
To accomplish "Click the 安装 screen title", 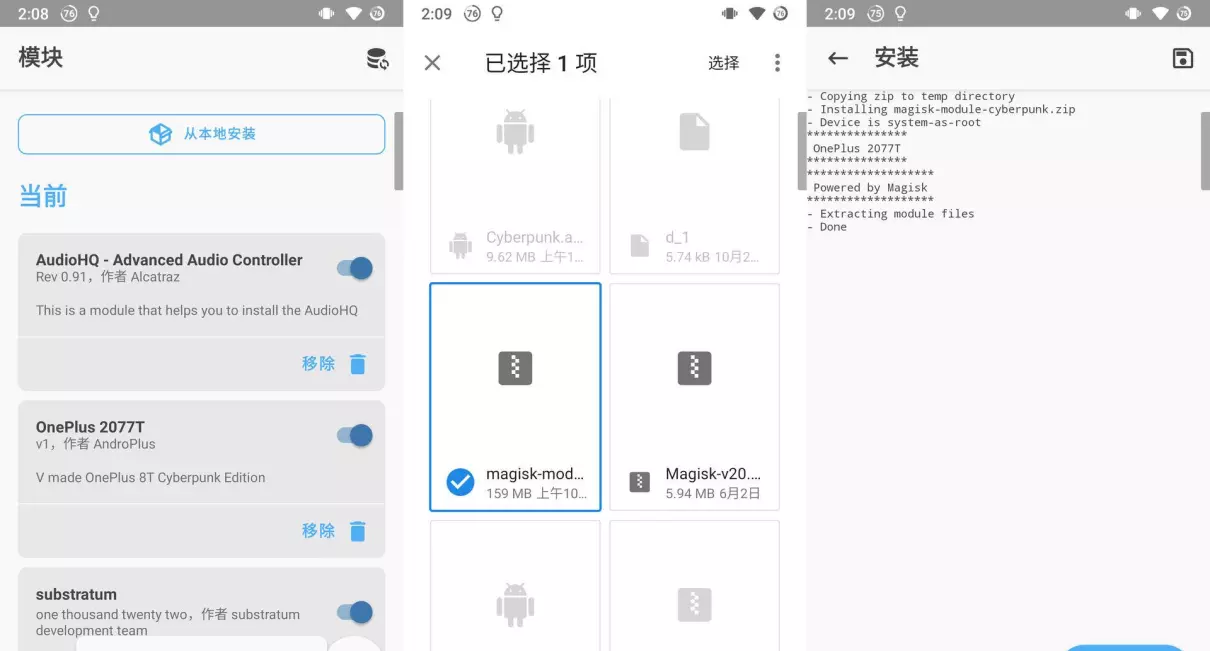I will [896, 58].
